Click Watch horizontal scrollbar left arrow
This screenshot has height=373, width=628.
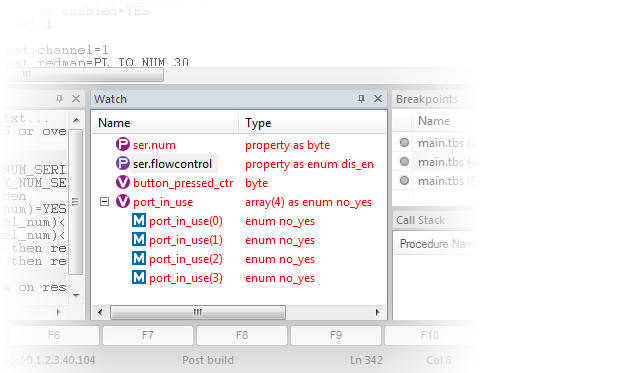100,312
